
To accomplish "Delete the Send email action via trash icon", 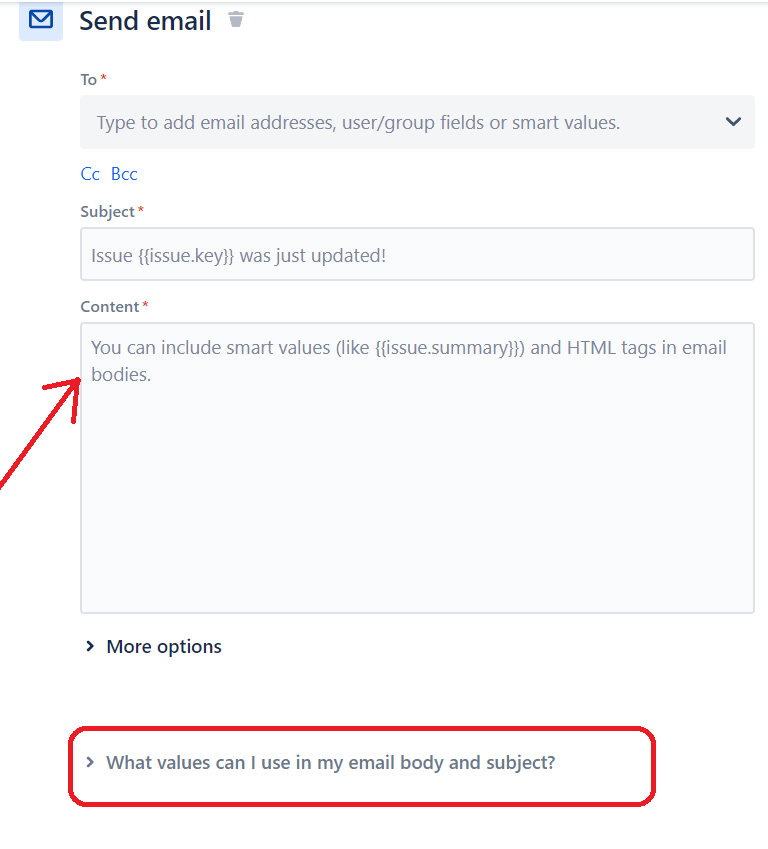I will 236,20.
